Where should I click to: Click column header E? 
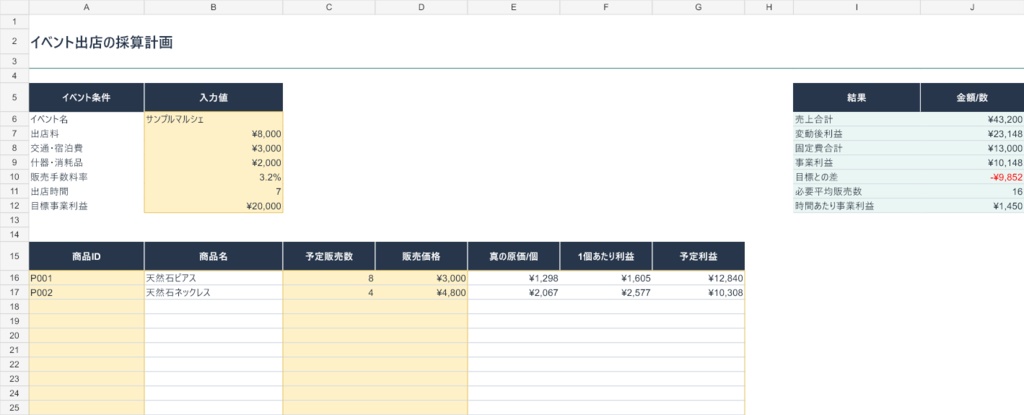click(x=514, y=7)
